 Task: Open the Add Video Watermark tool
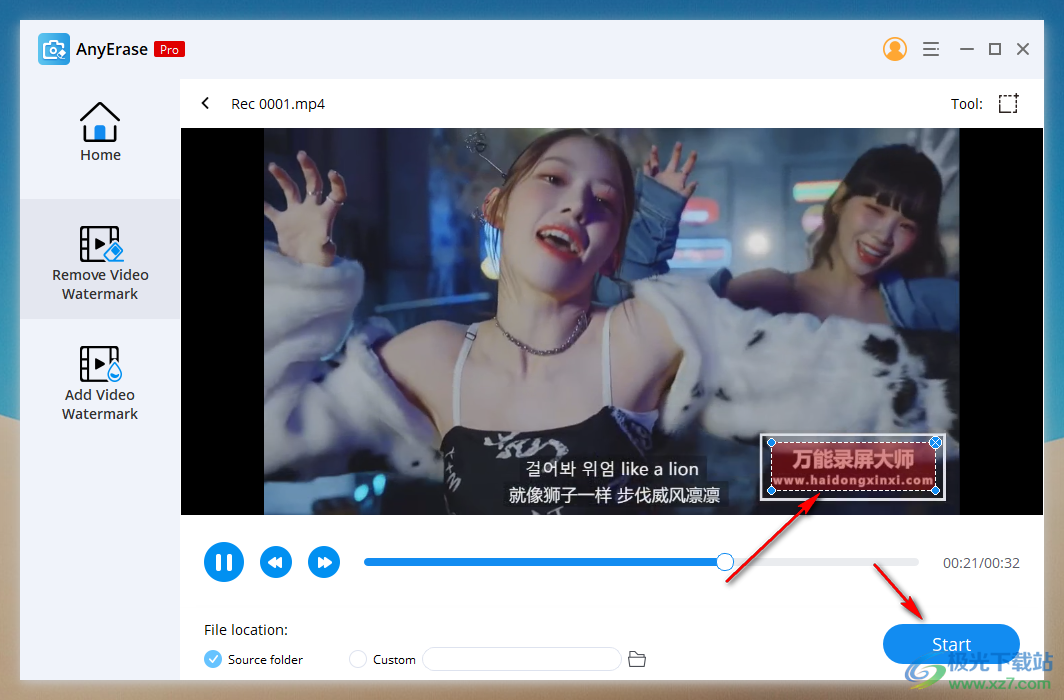(x=100, y=380)
